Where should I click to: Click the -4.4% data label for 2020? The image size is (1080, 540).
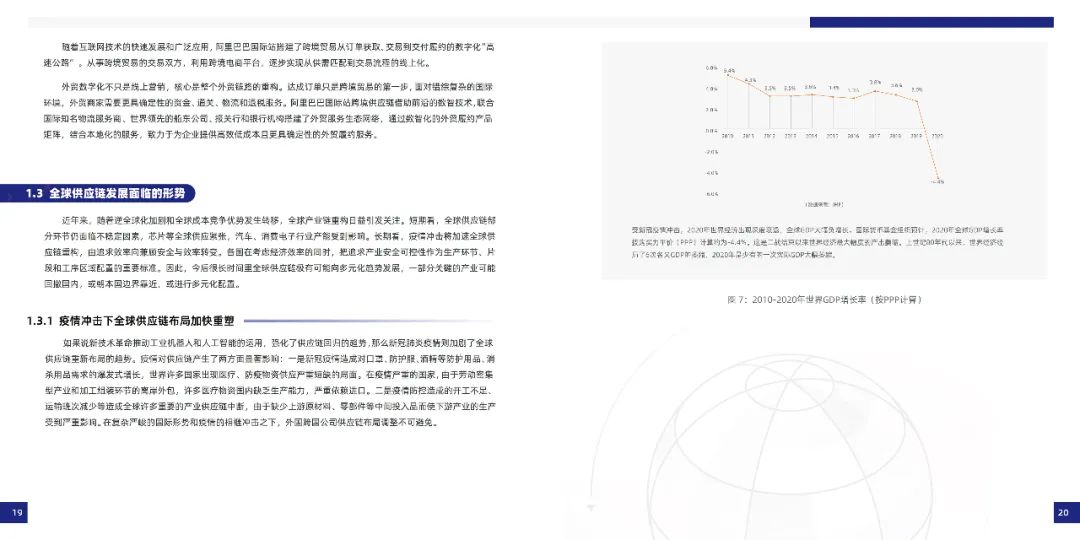click(x=938, y=182)
